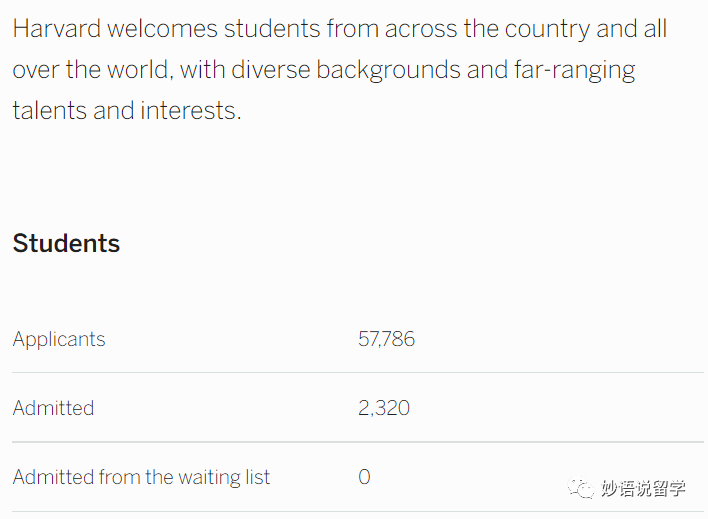Select the waiting list value 0
This screenshot has height=519, width=708.
point(364,477)
